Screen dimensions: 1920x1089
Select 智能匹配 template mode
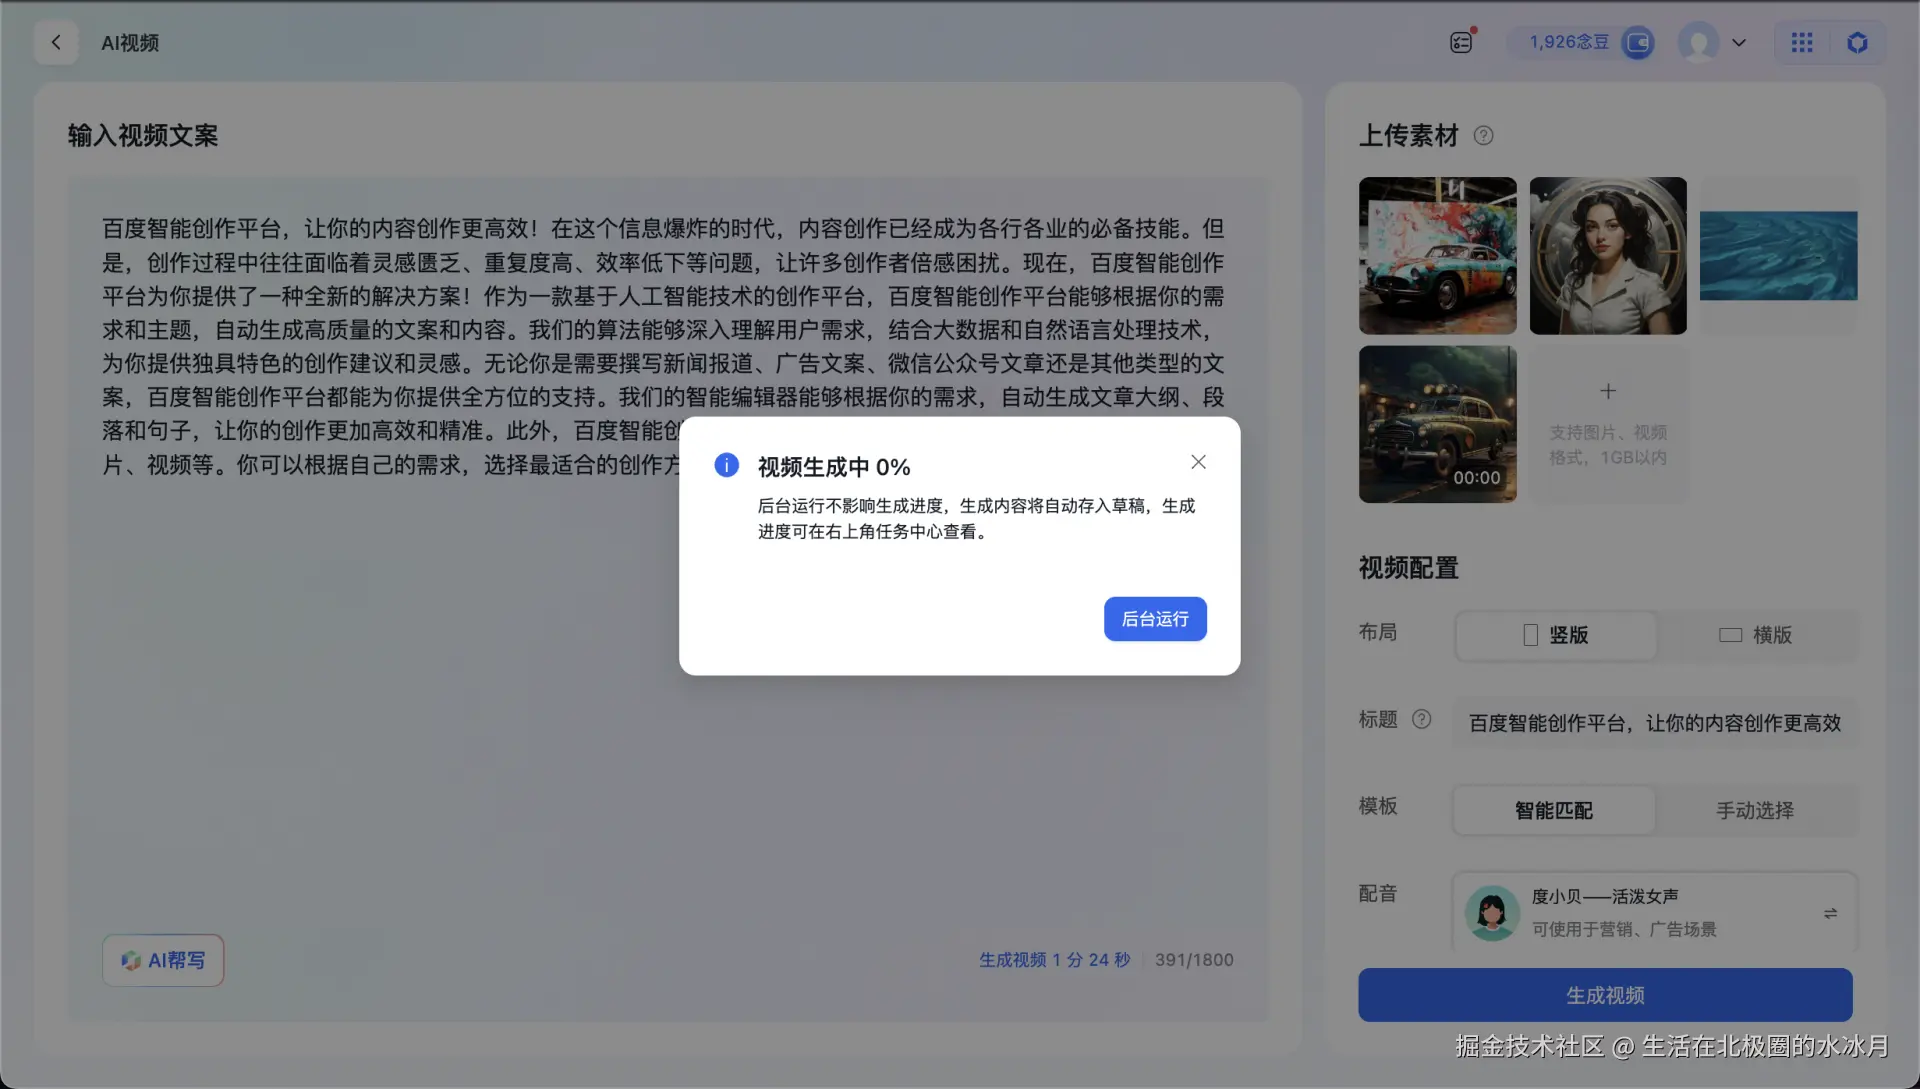point(1554,810)
